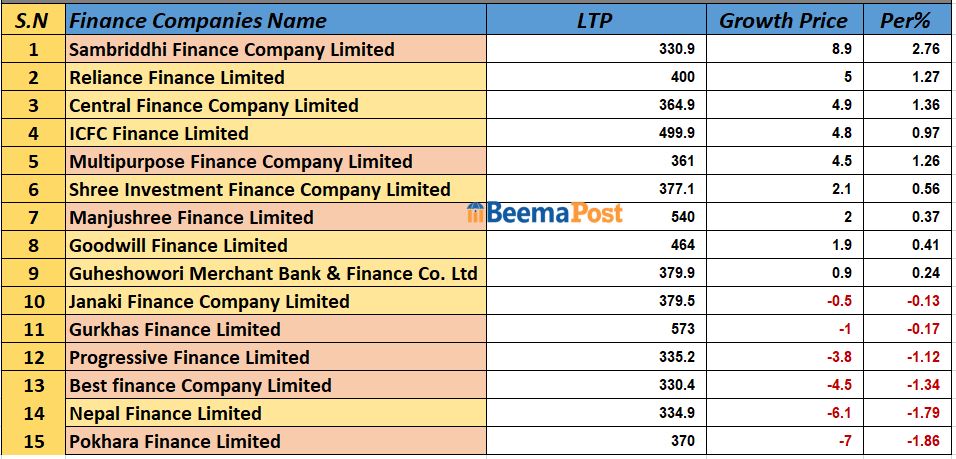The width and height of the screenshot is (956, 459).
Task: Click Central Finance Company Limited row name
Action: point(213,105)
